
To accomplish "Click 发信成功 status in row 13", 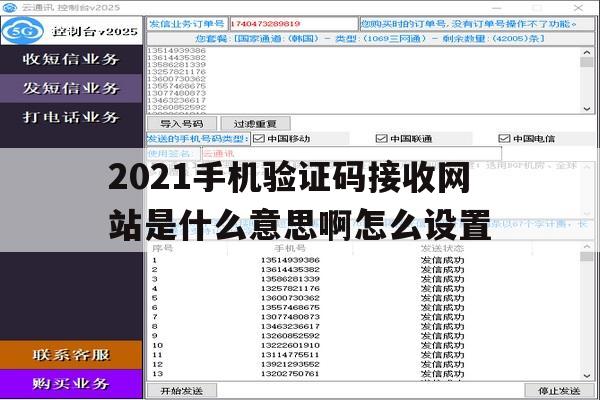I will tap(442, 374).
